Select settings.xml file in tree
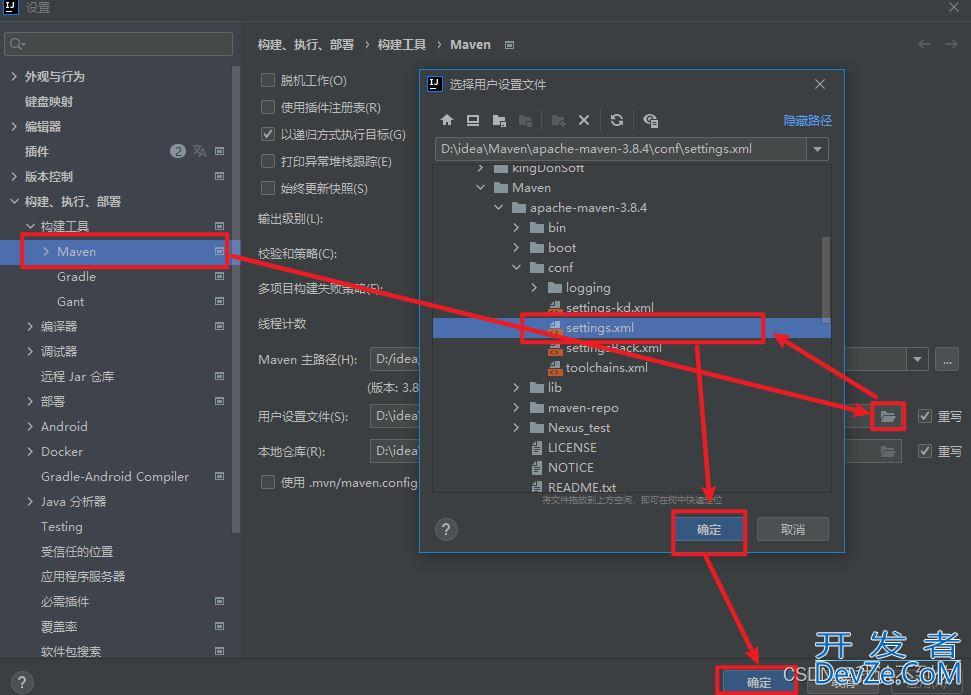Screen dimensions: 971x695 click(x=632, y=328)
